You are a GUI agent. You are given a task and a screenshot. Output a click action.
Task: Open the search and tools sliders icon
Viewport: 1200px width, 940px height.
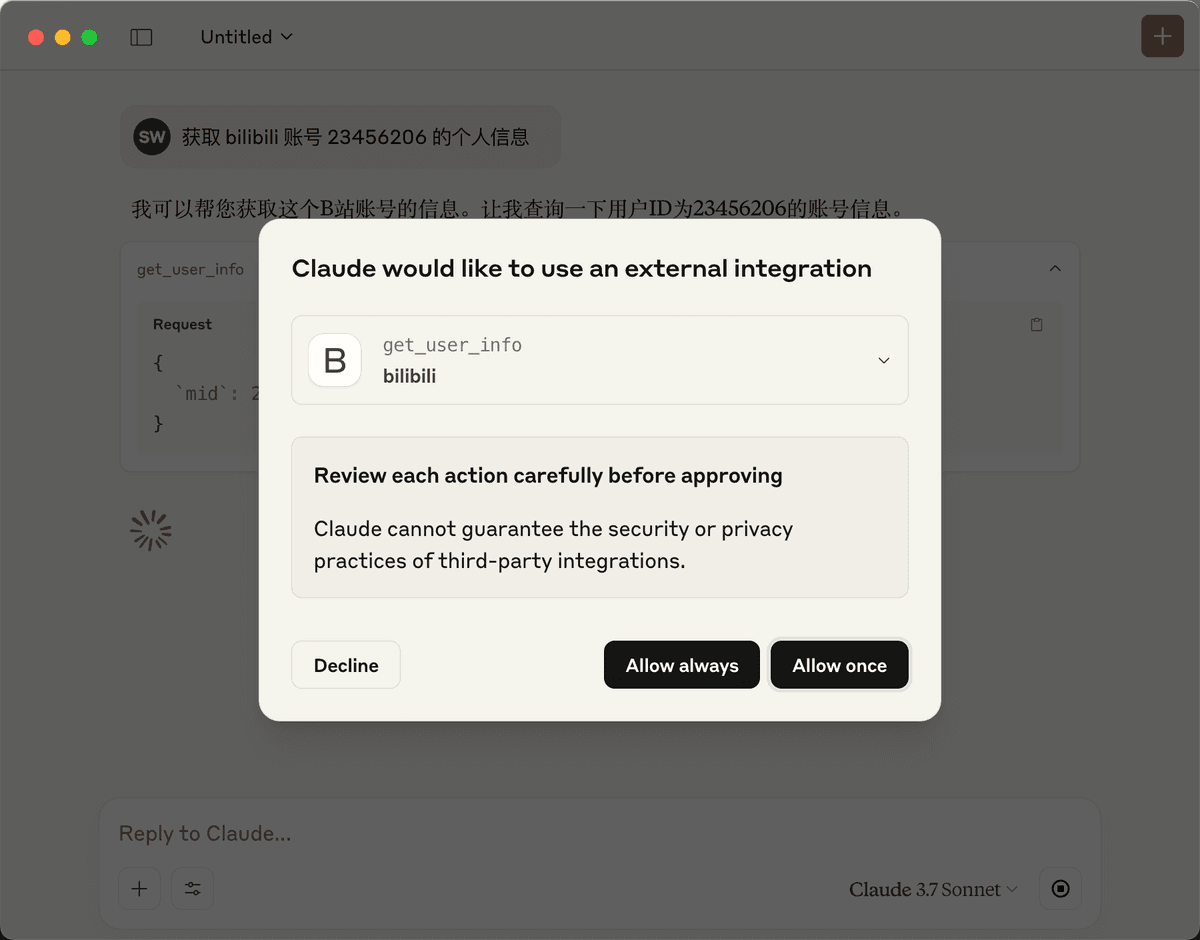click(x=193, y=889)
